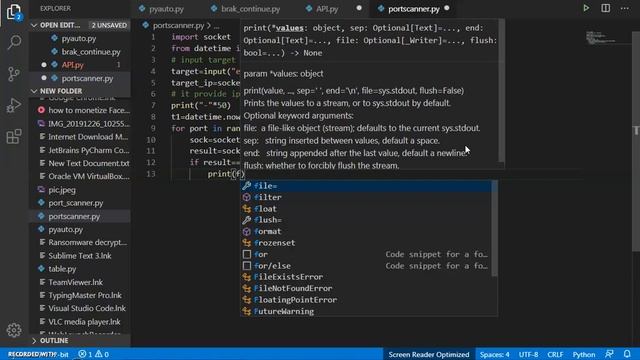Select pyauto.py in Open Editors
This screenshot has height=360, width=640.
coord(80,38)
